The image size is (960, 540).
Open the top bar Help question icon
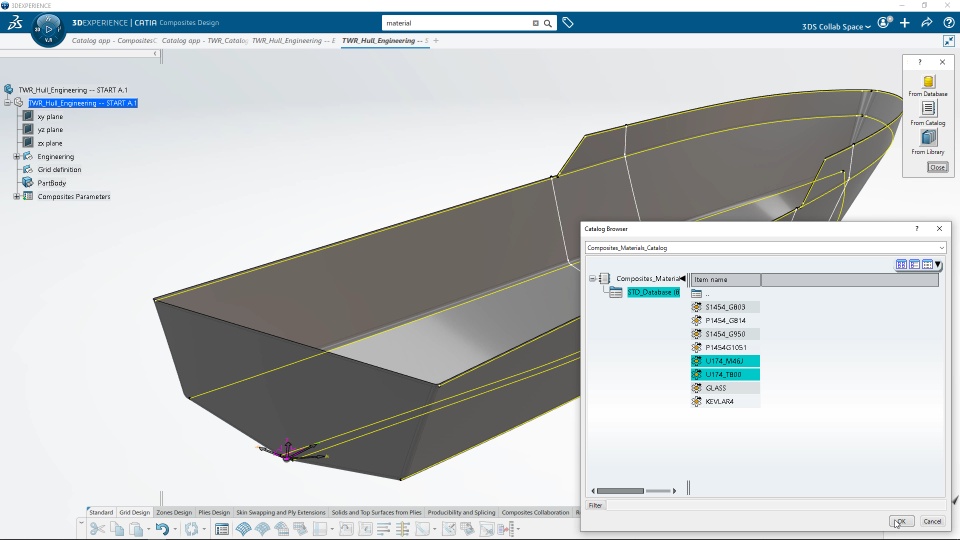948,23
